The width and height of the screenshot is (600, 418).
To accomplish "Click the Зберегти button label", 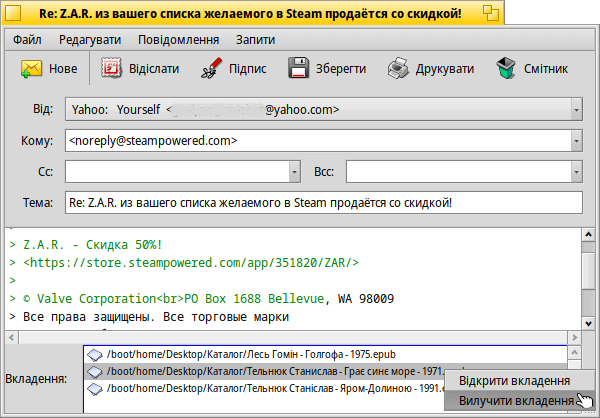I will (341, 69).
